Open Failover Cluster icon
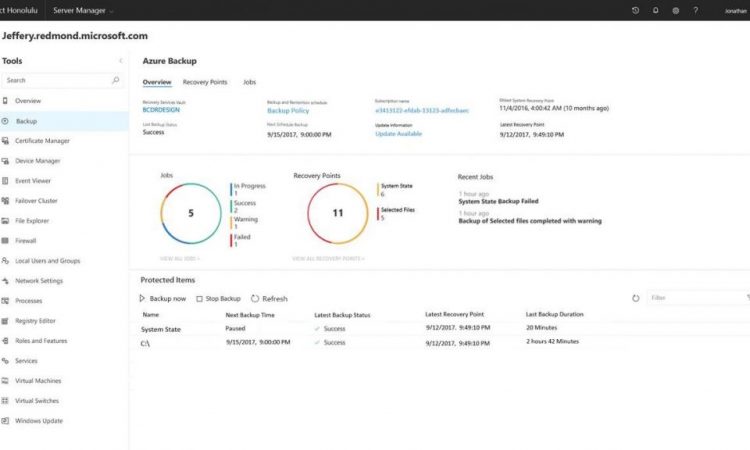This screenshot has width=750, height=450. pyautogui.click(x=5, y=201)
